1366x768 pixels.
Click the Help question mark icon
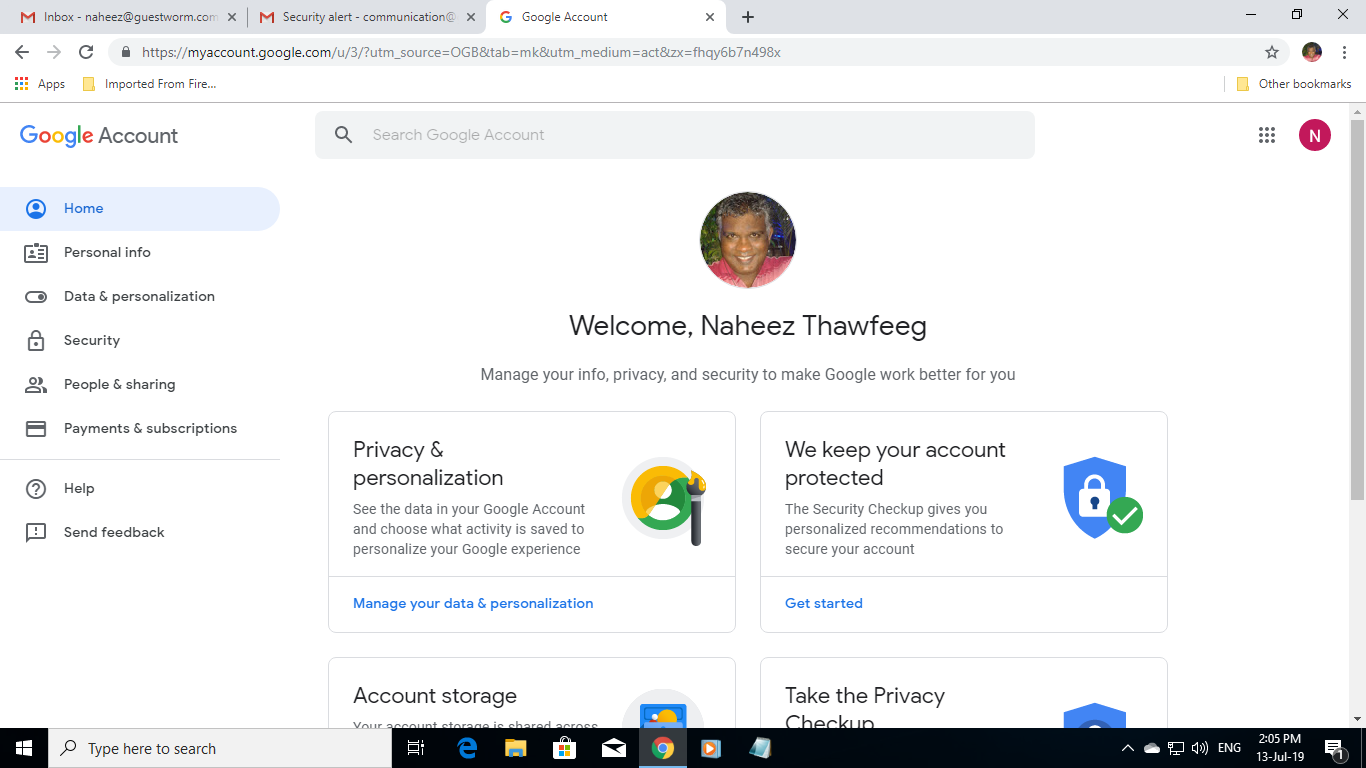tap(36, 489)
